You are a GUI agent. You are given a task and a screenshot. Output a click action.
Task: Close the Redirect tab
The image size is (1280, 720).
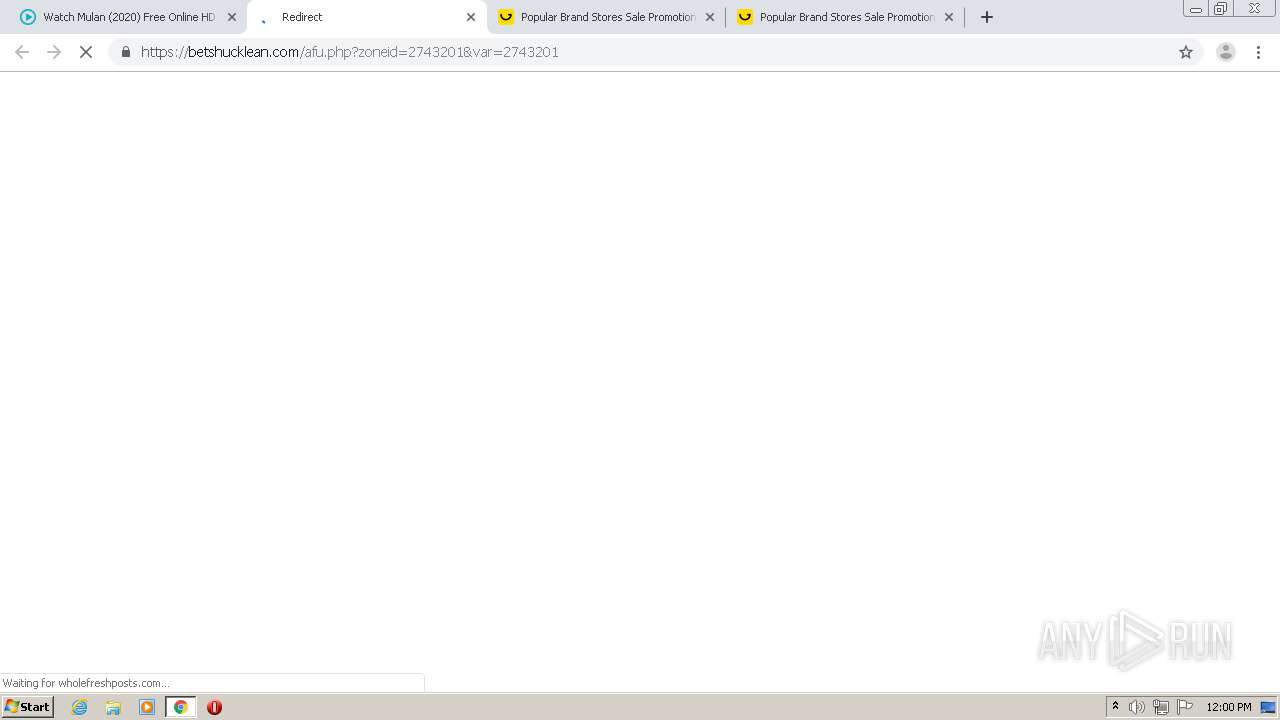tap(471, 17)
